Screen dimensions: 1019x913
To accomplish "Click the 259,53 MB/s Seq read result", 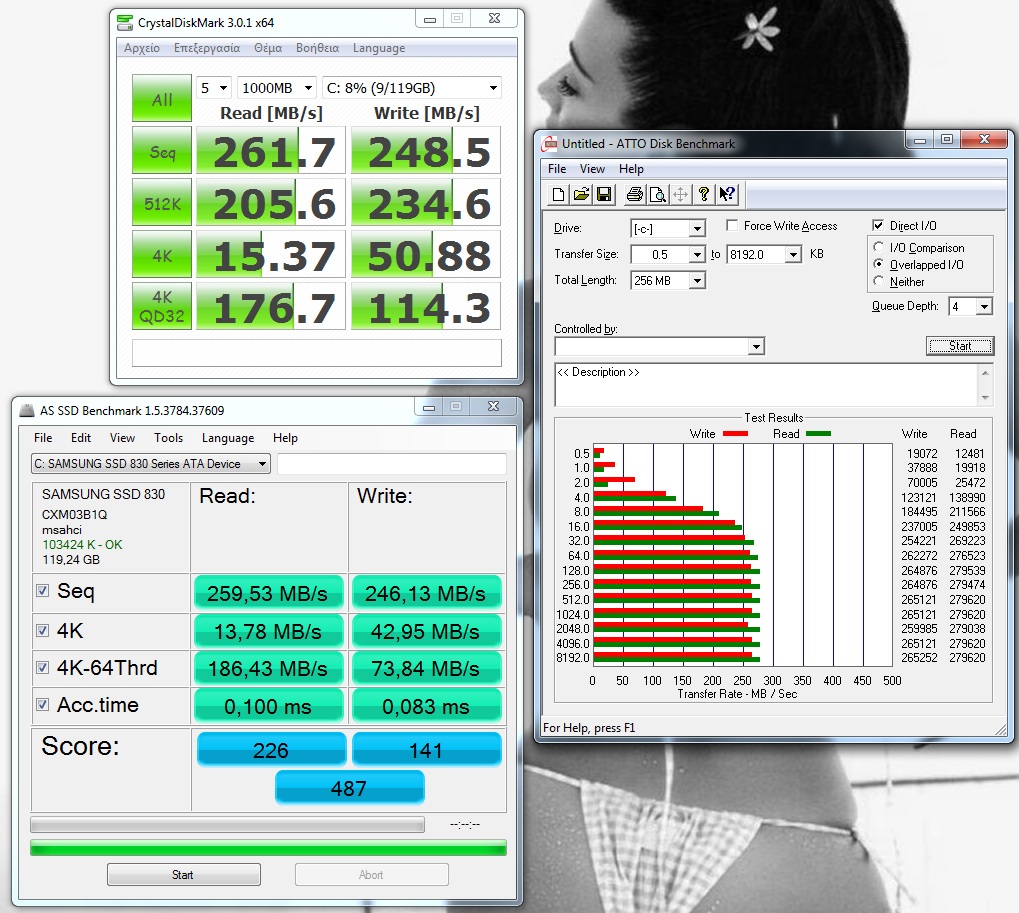I will click(x=268, y=593).
